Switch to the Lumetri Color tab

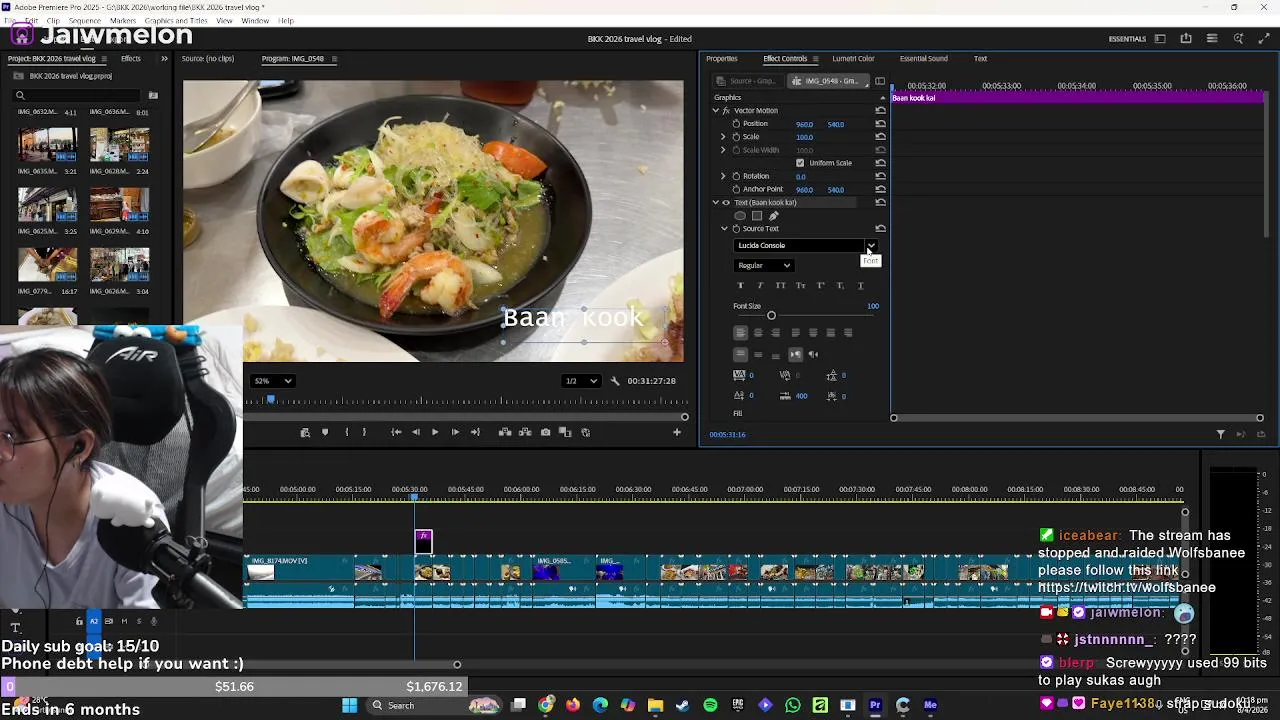[853, 59]
